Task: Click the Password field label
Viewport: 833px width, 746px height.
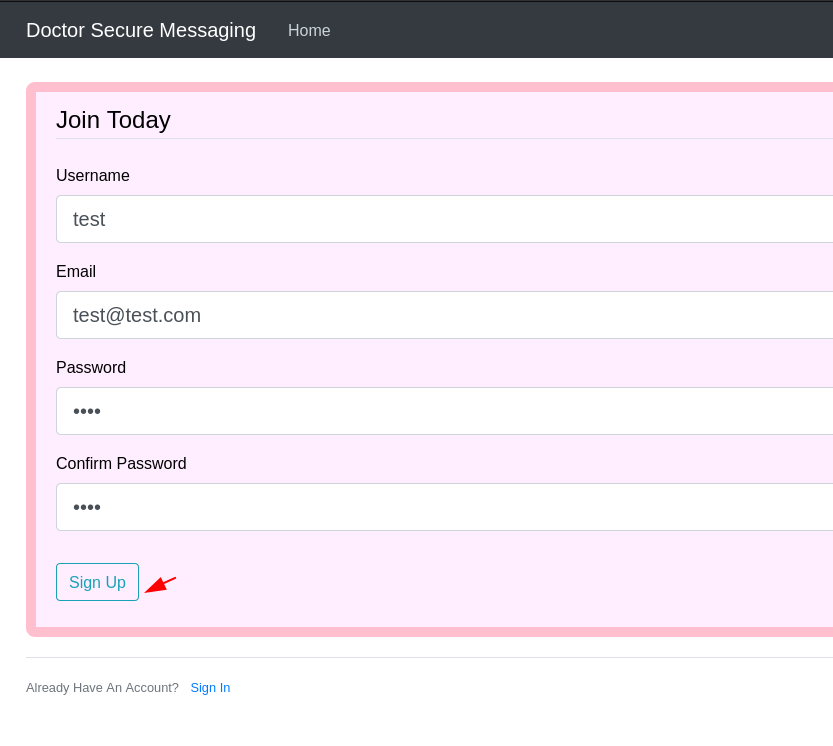Action: click(x=91, y=368)
